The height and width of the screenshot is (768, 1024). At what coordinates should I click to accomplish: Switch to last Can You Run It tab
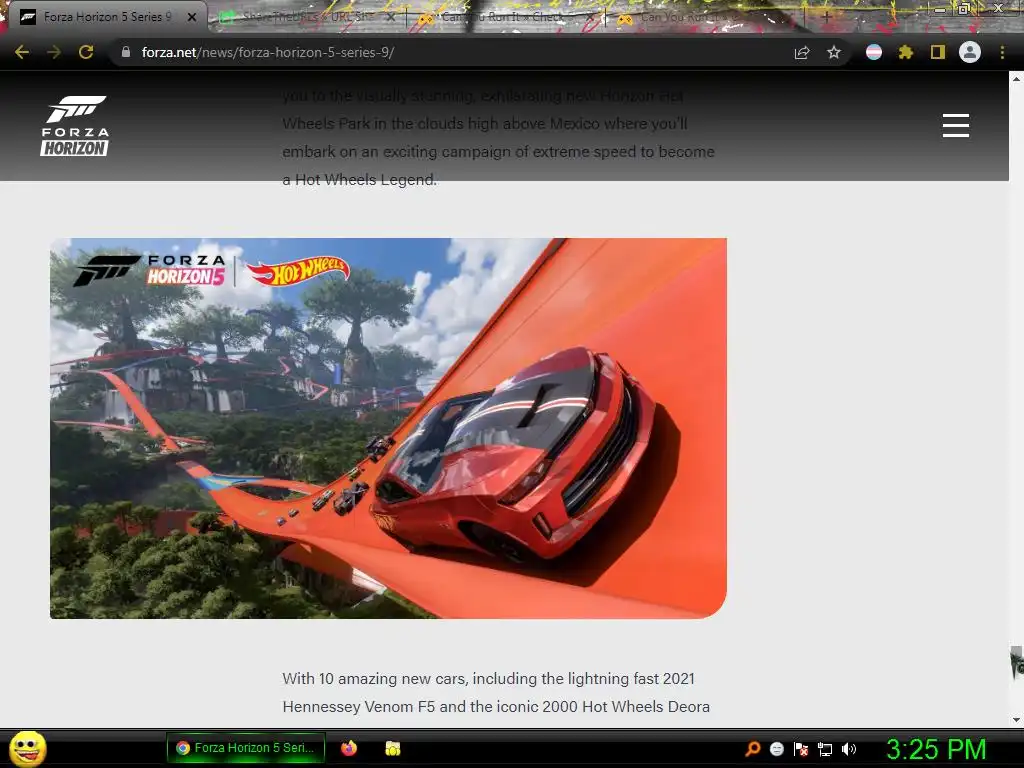pos(705,17)
